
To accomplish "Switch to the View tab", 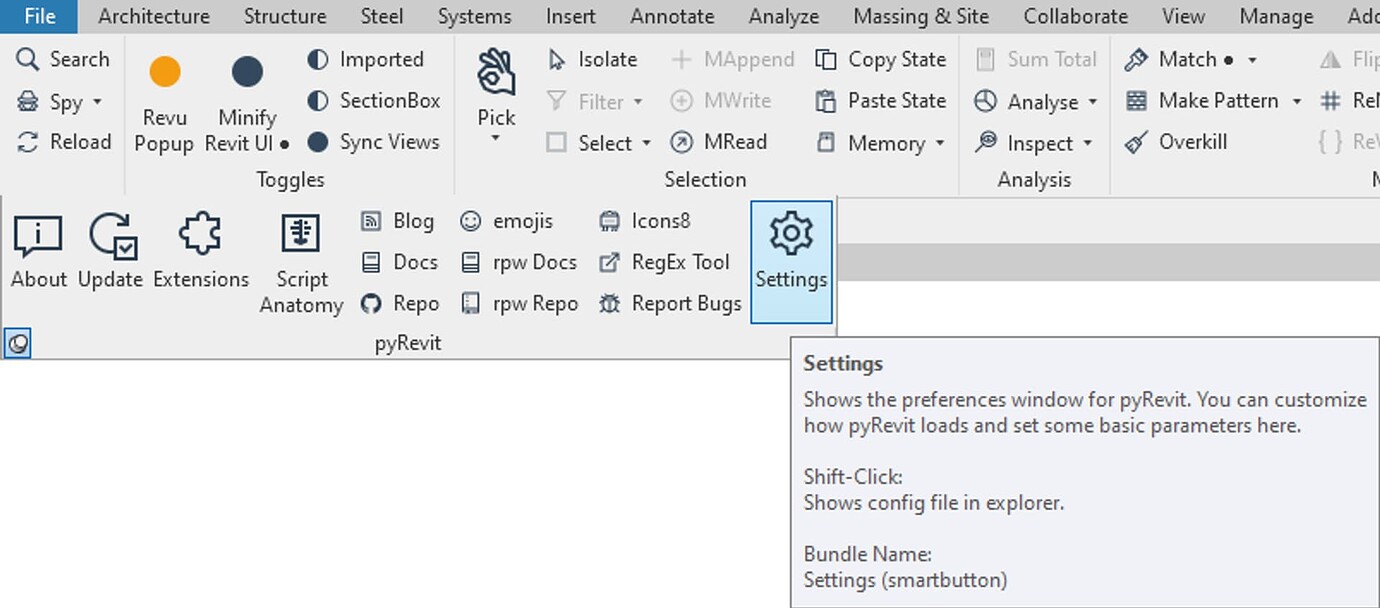I will [1183, 16].
